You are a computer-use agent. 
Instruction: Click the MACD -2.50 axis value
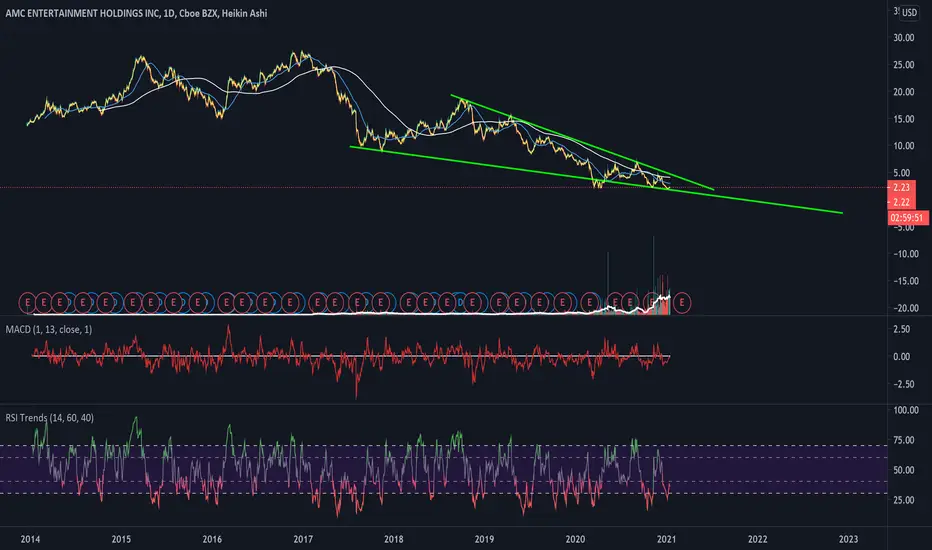pyautogui.click(x=902, y=384)
